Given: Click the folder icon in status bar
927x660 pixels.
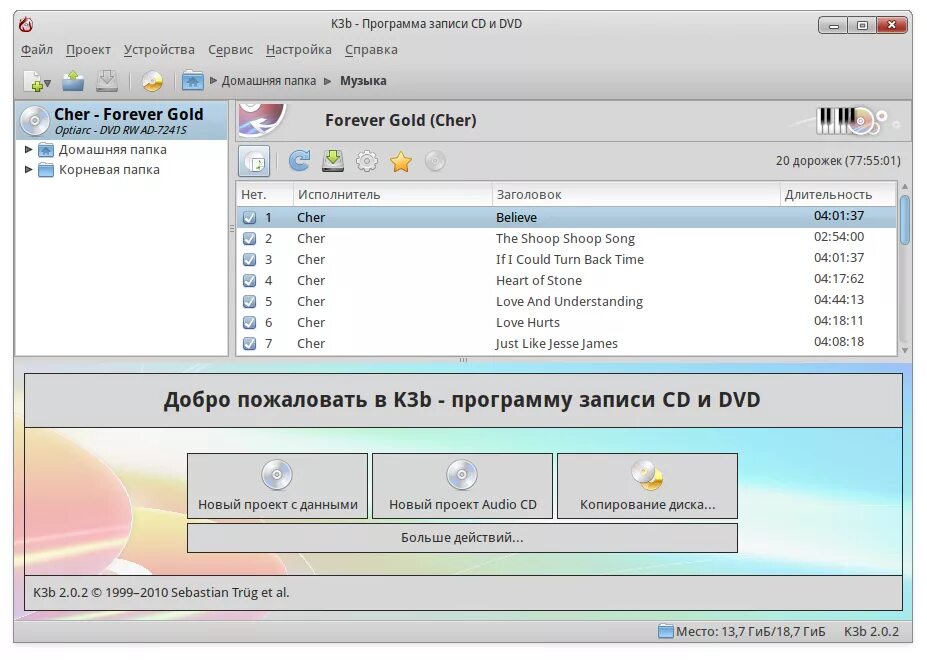Looking at the screenshot, I should 666,632.
